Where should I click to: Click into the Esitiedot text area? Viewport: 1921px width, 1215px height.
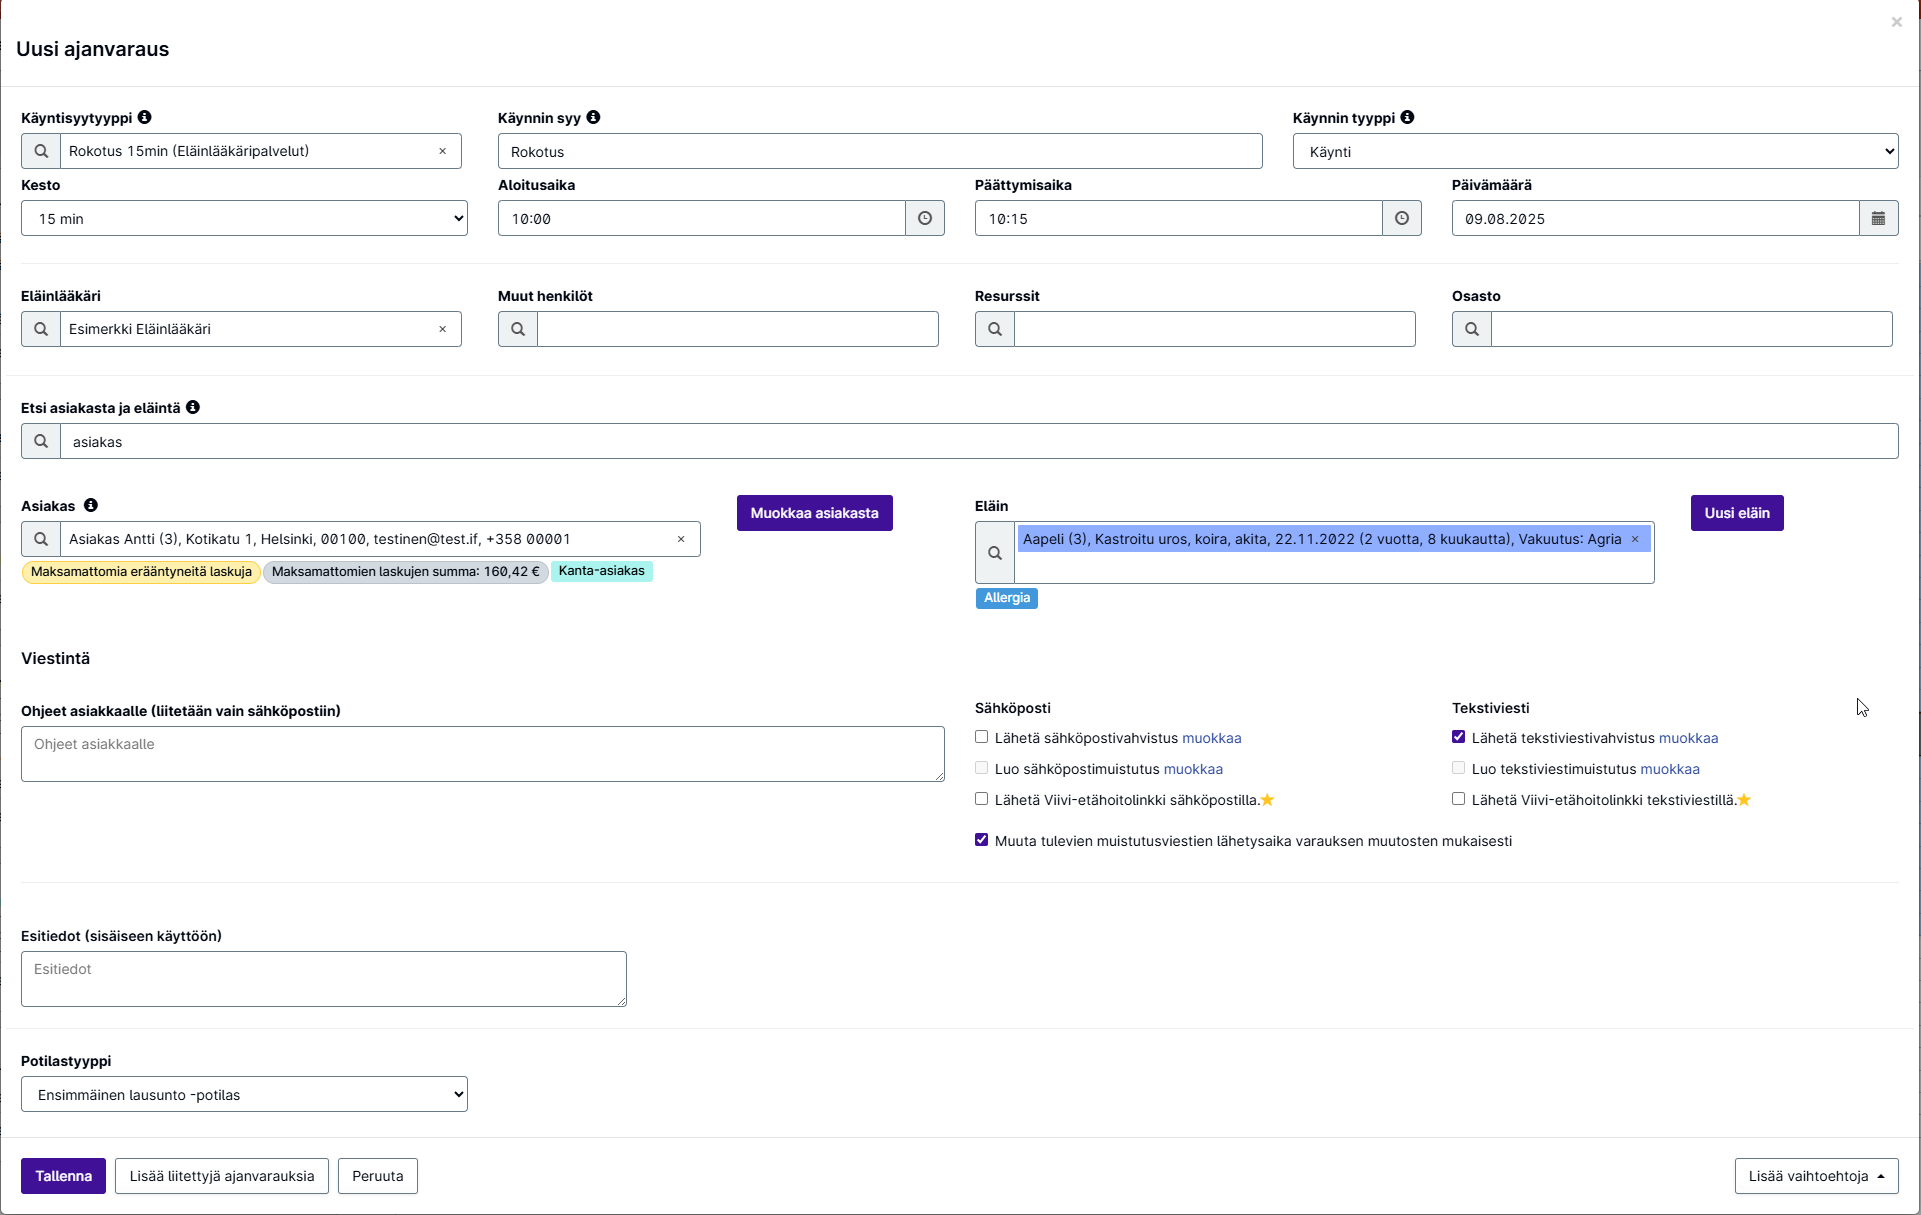click(x=324, y=979)
